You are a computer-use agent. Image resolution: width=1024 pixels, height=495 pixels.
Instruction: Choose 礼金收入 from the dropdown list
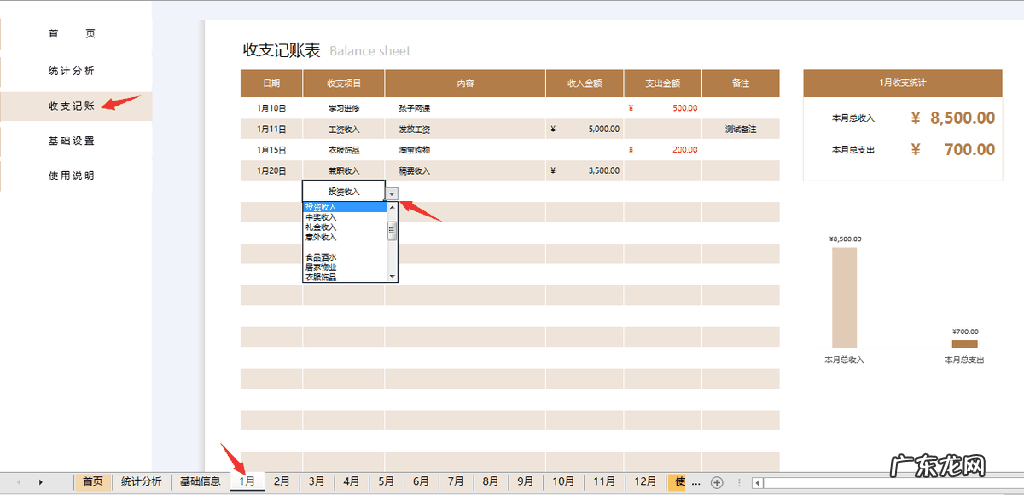pyautogui.click(x=345, y=227)
